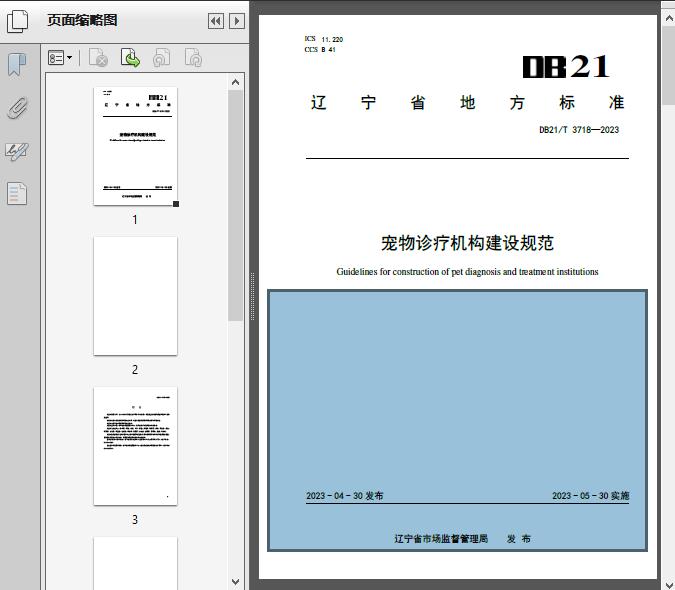675x590 pixels.
Task: Select page 1 thumbnail
Action: point(135,146)
